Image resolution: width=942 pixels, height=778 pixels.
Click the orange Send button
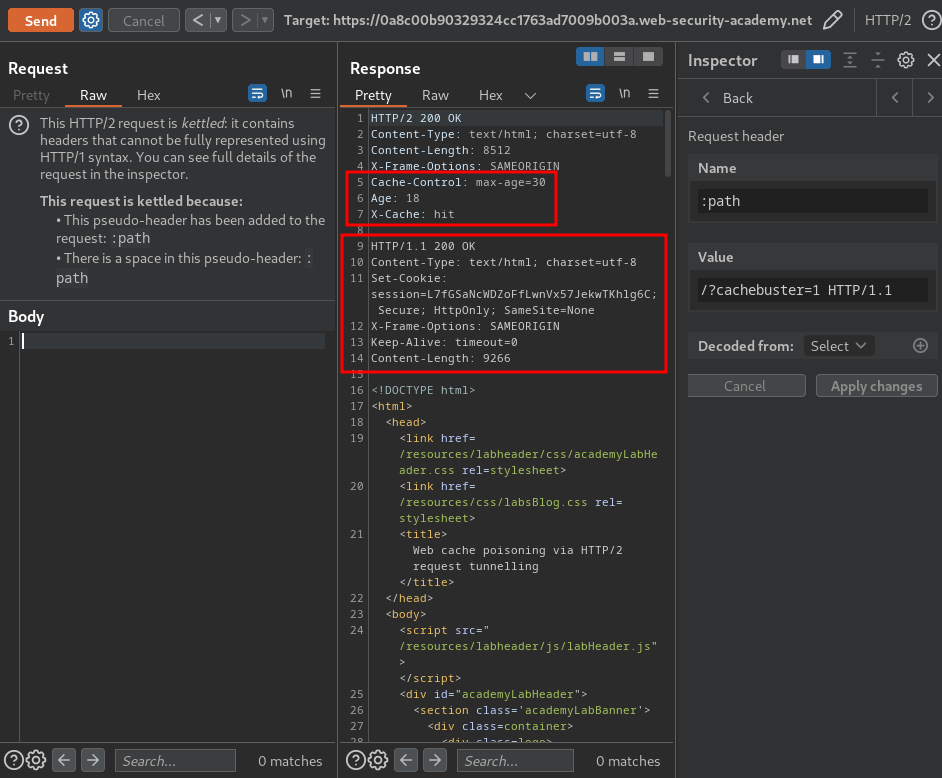point(40,20)
